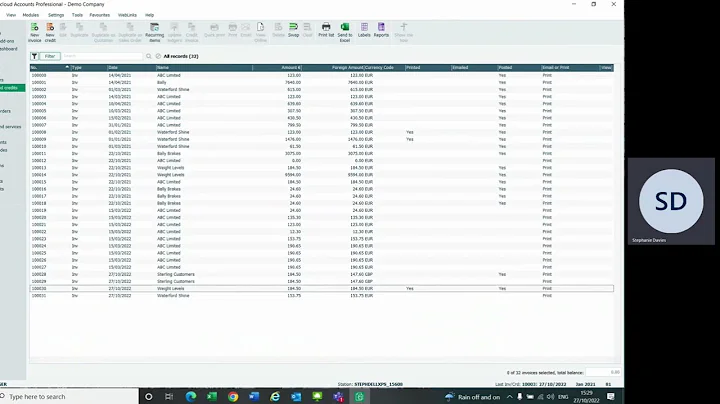Sort by the Emailed column header
The image size is (720, 404).
pos(474,67)
